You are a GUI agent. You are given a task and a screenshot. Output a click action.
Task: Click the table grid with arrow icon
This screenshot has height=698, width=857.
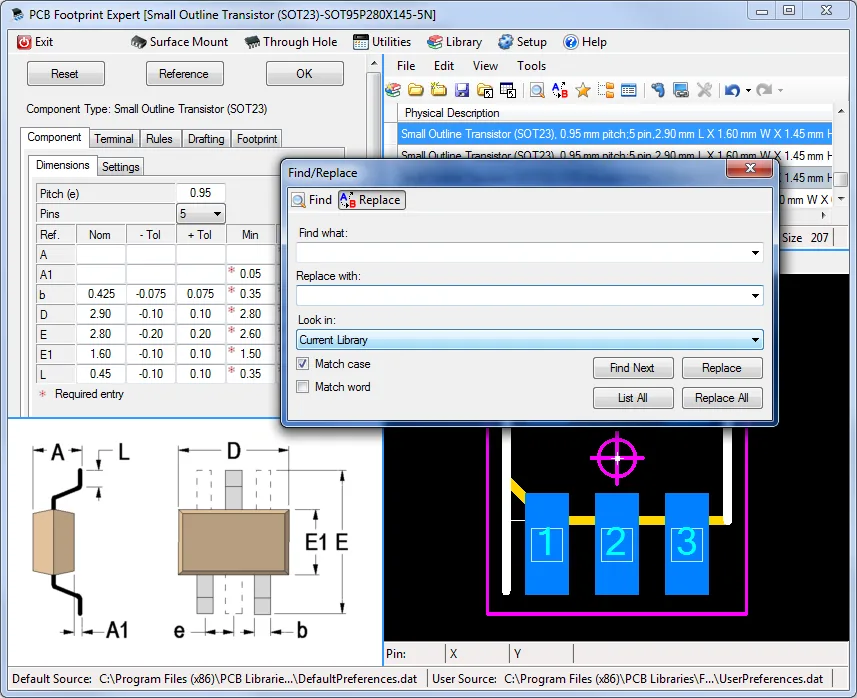(508, 90)
